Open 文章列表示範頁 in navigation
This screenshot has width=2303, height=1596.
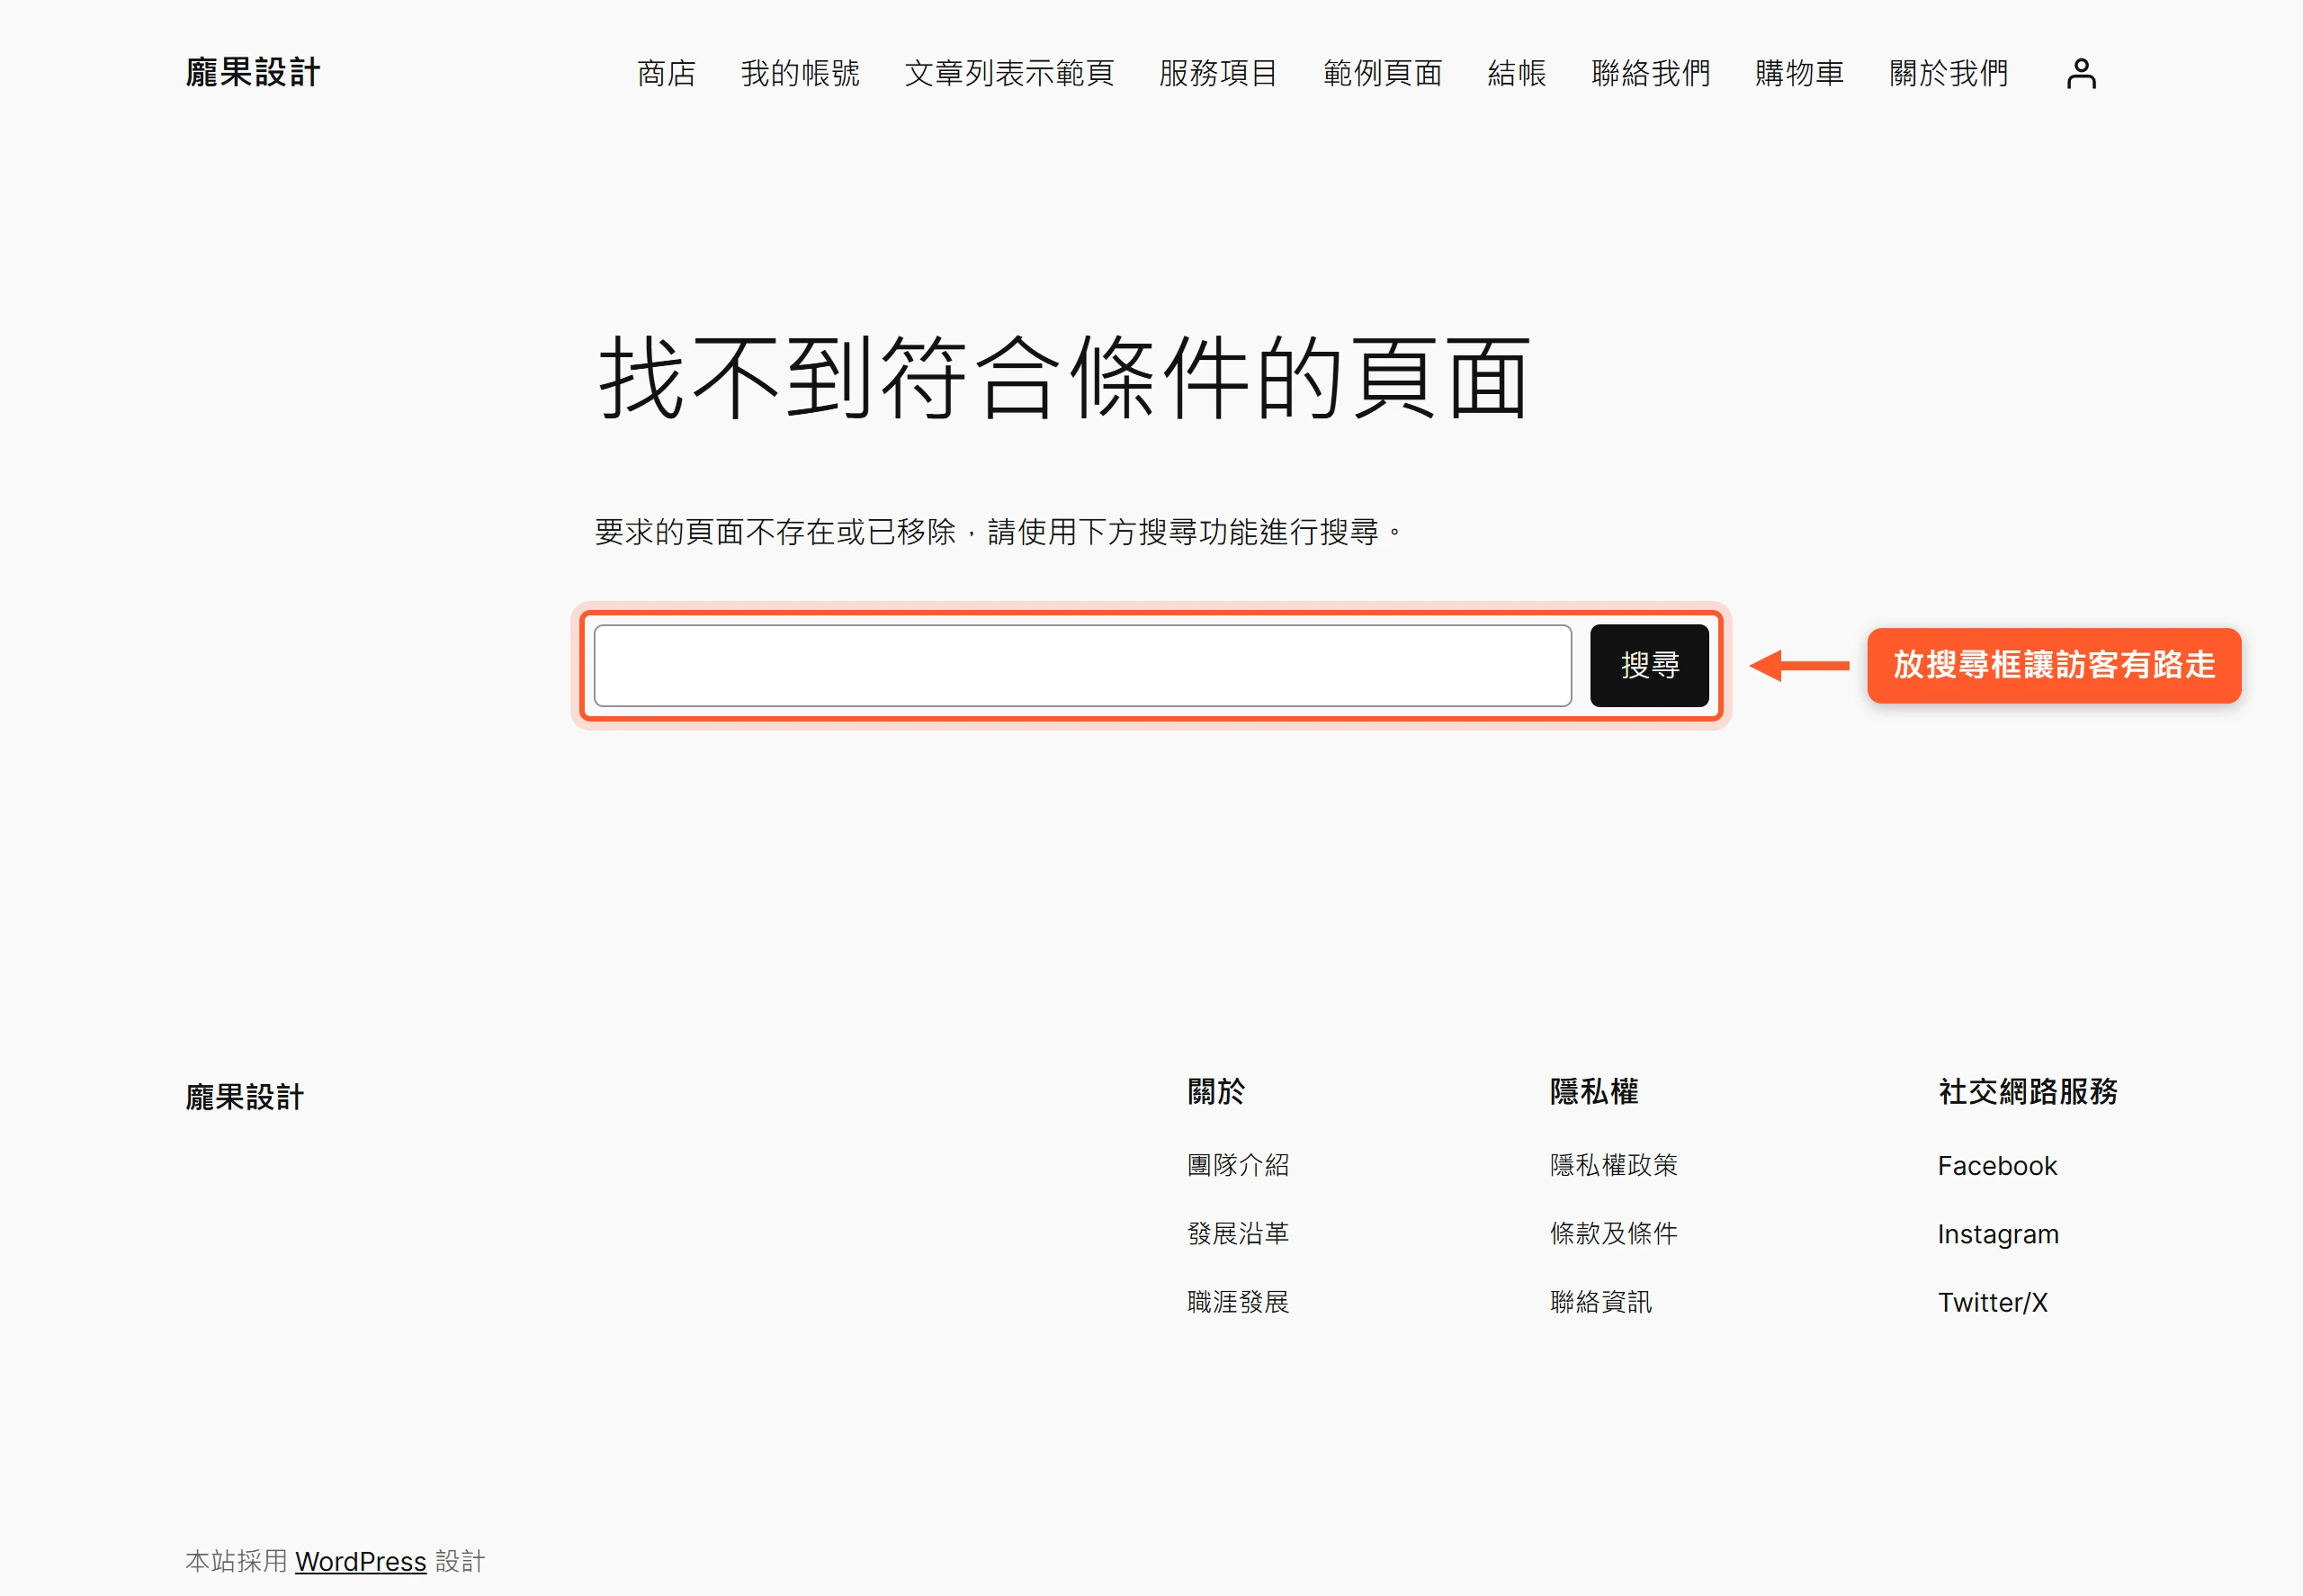tap(1009, 73)
